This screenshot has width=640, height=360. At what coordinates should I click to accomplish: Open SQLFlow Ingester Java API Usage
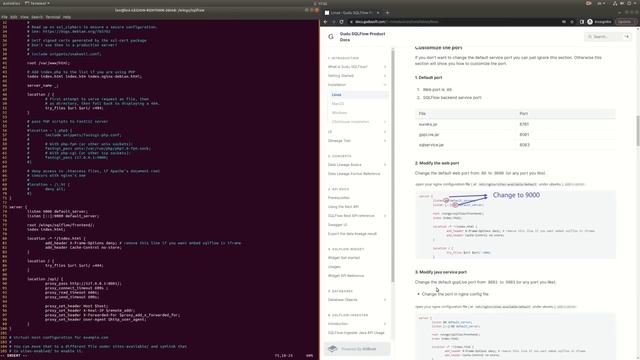tap(356, 333)
